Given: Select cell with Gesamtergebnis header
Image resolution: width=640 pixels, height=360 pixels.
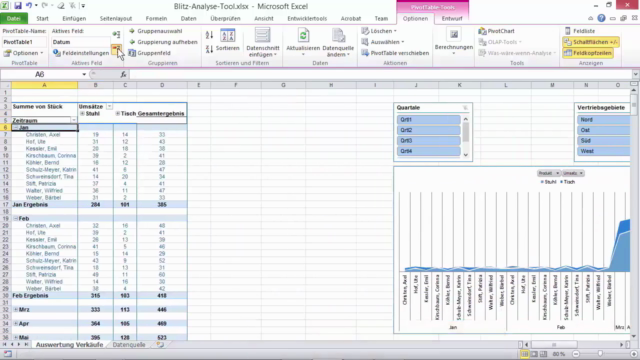Looking at the screenshot, I should pos(161,113).
